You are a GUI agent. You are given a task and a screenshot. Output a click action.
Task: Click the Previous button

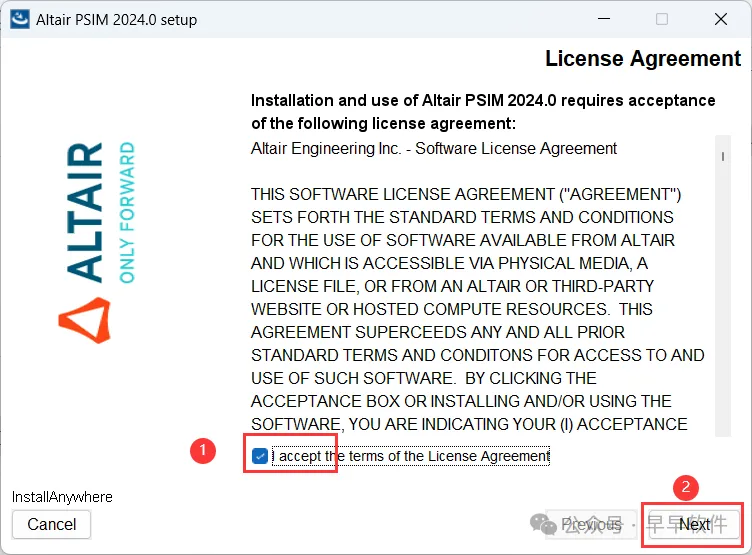[x=591, y=524]
